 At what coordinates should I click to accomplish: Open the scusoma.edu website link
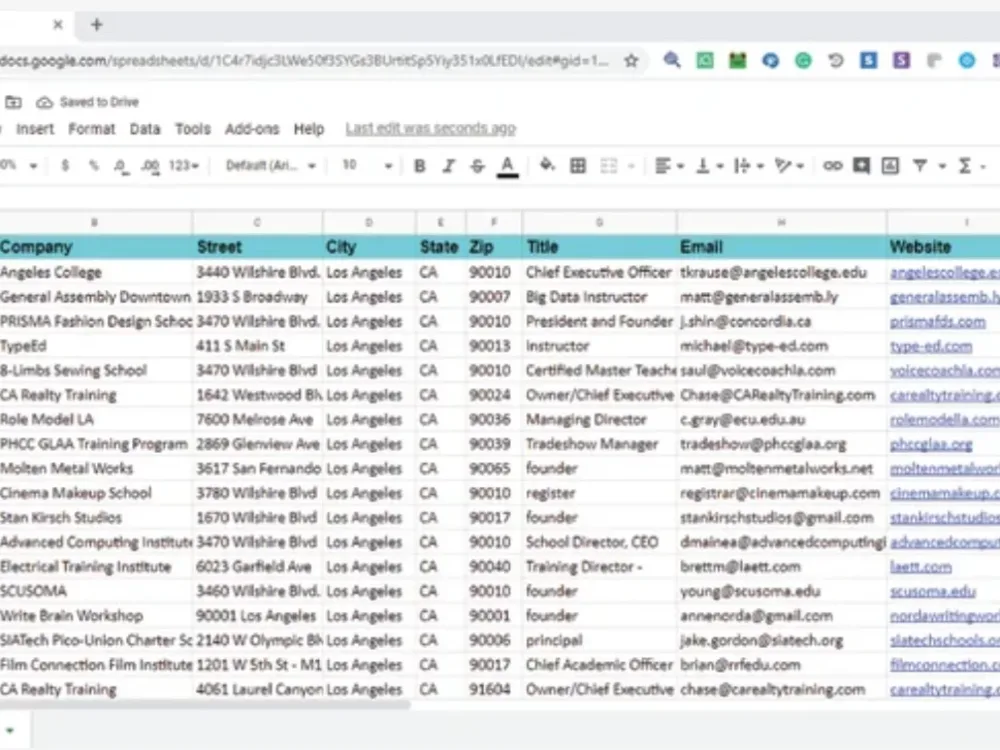click(x=932, y=592)
